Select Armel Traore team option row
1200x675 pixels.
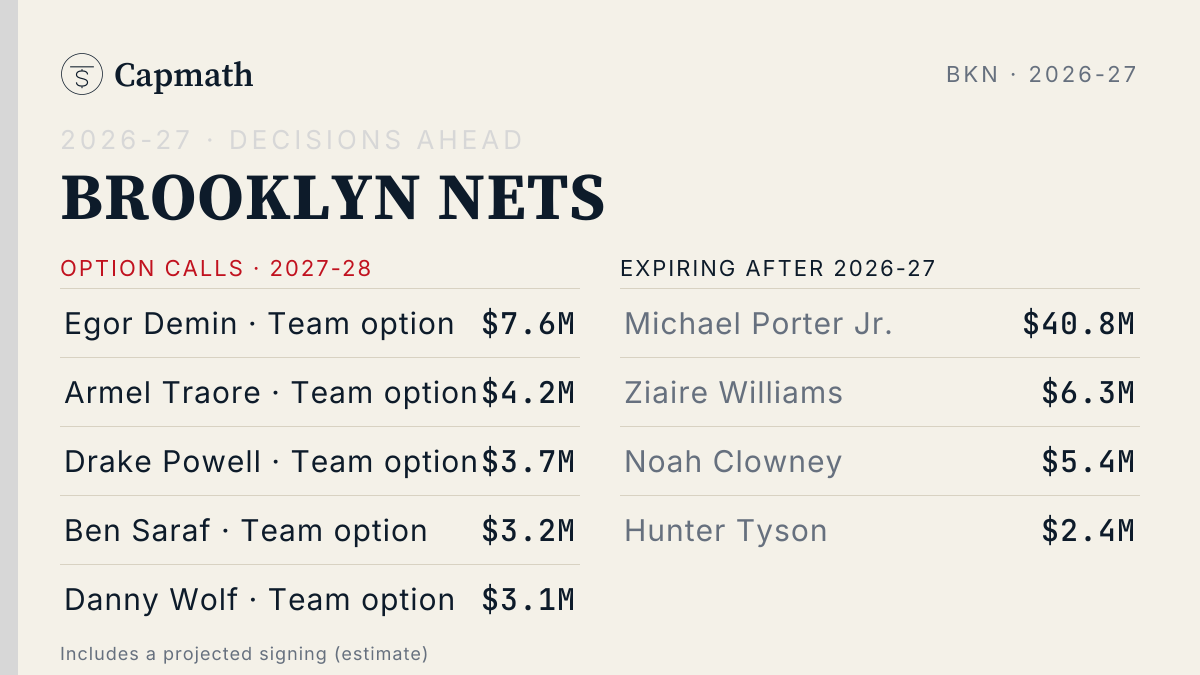tap(320, 392)
